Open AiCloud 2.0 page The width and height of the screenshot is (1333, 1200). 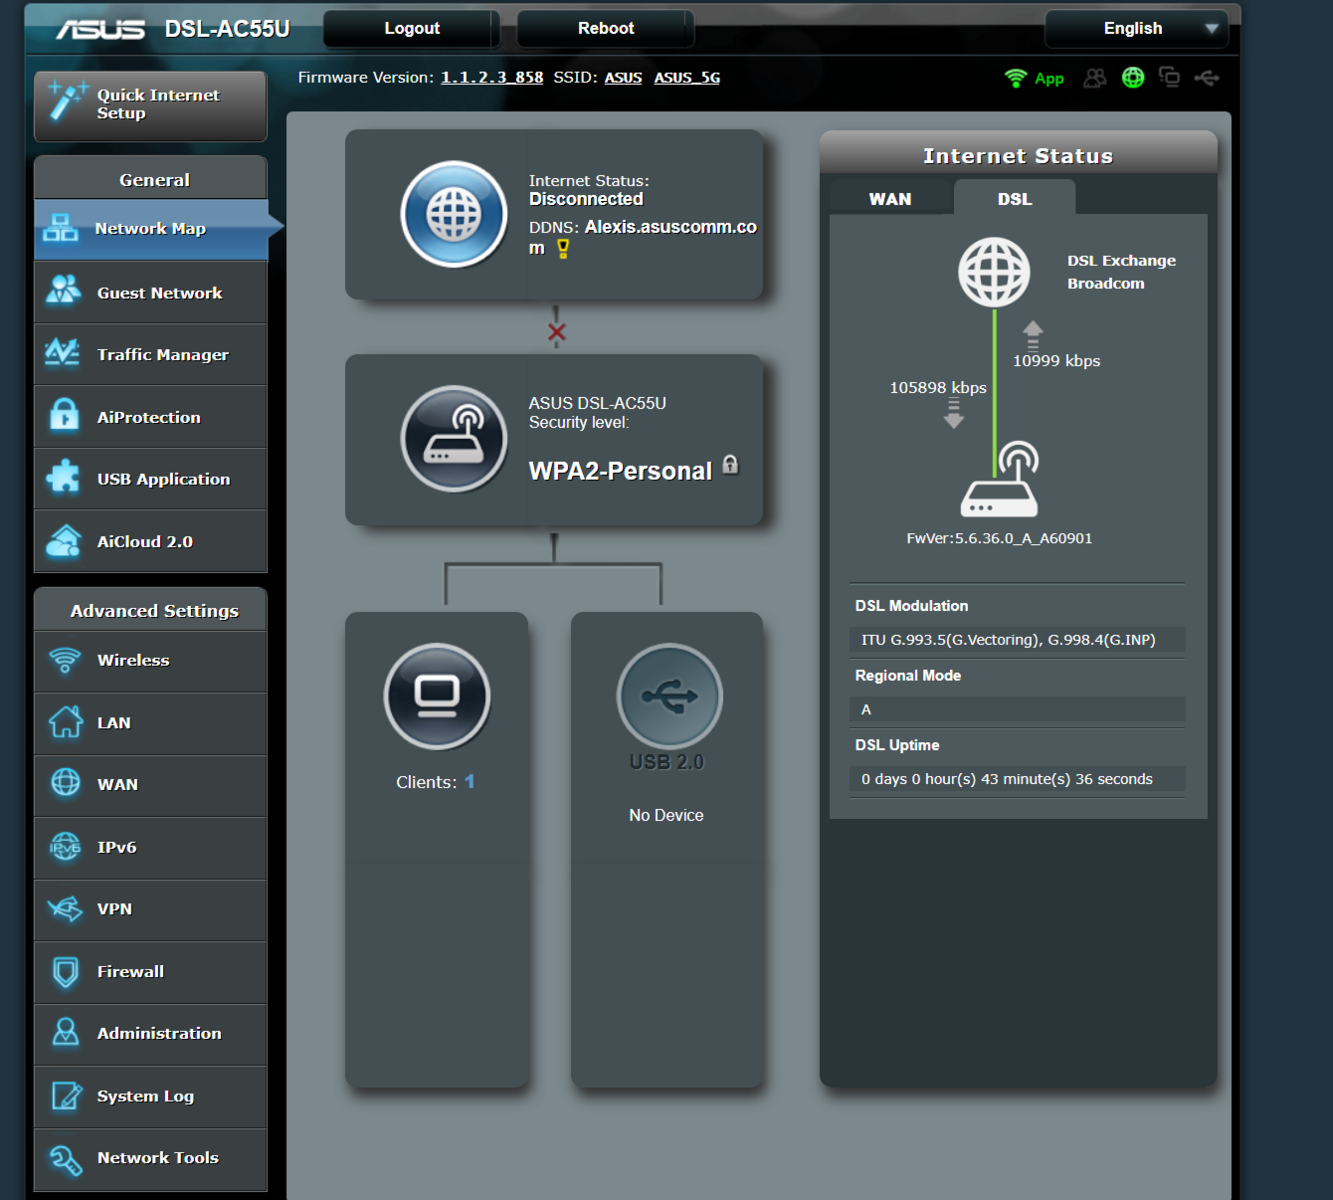click(151, 541)
